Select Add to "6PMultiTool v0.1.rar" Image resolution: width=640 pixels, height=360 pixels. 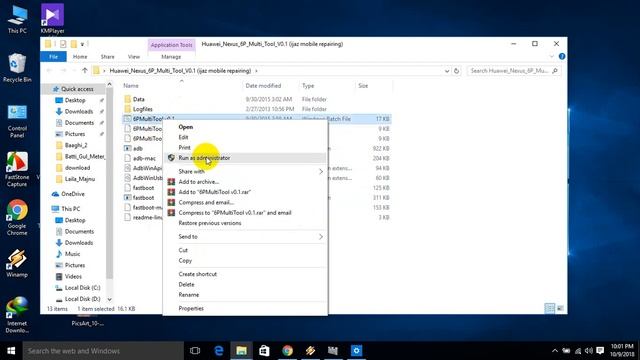tap(246, 192)
